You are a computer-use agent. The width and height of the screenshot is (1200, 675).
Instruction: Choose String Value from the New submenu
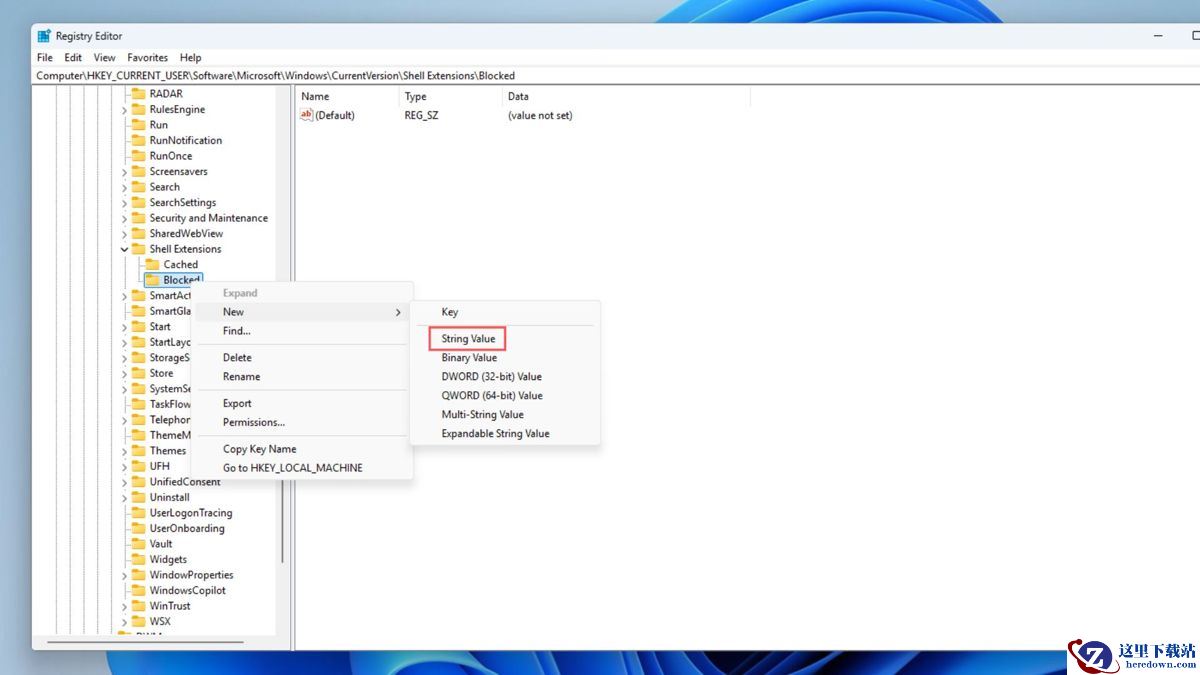468,339
